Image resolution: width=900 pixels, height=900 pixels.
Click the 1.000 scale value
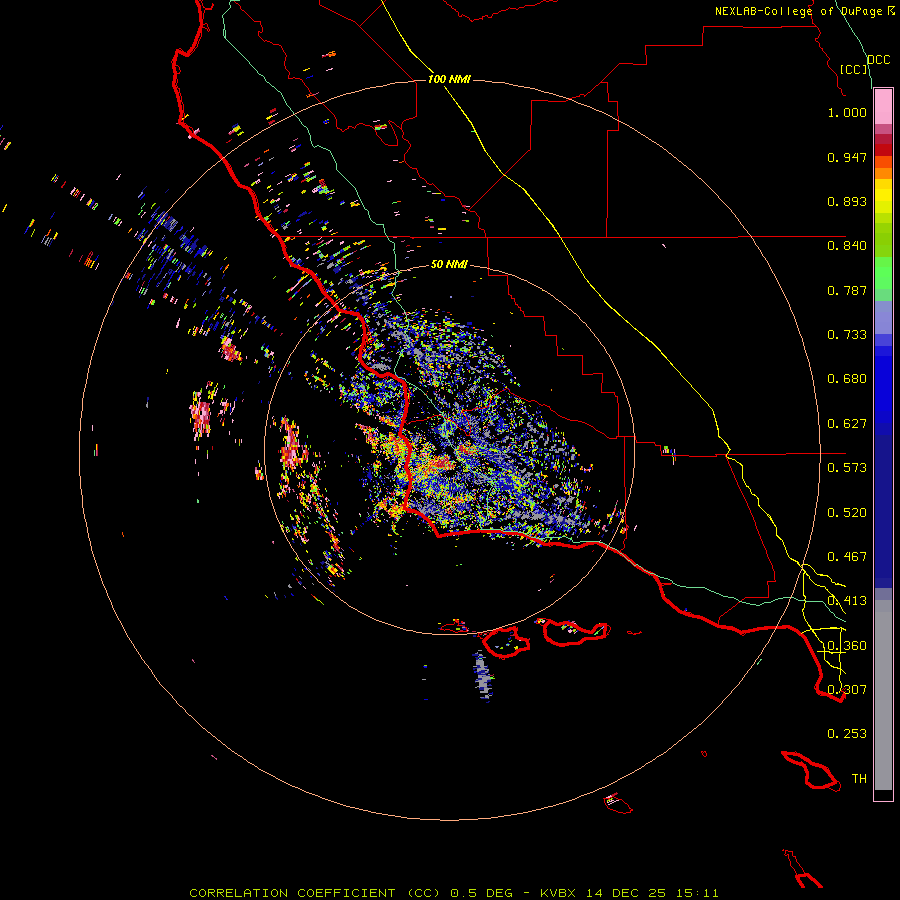tap(847, 112)
